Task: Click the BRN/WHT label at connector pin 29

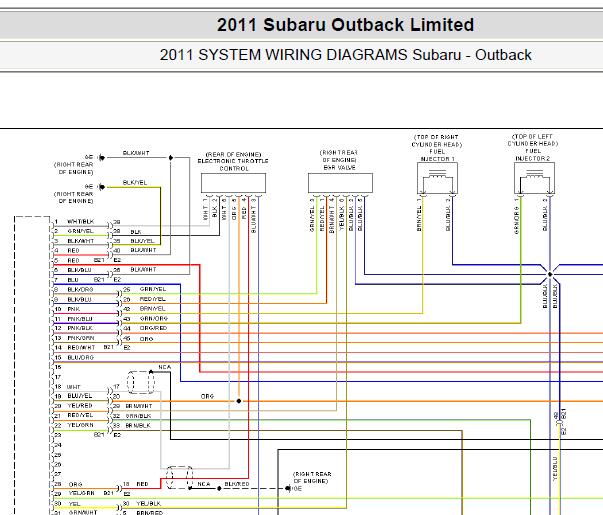Action: click(x=139, y=406)
